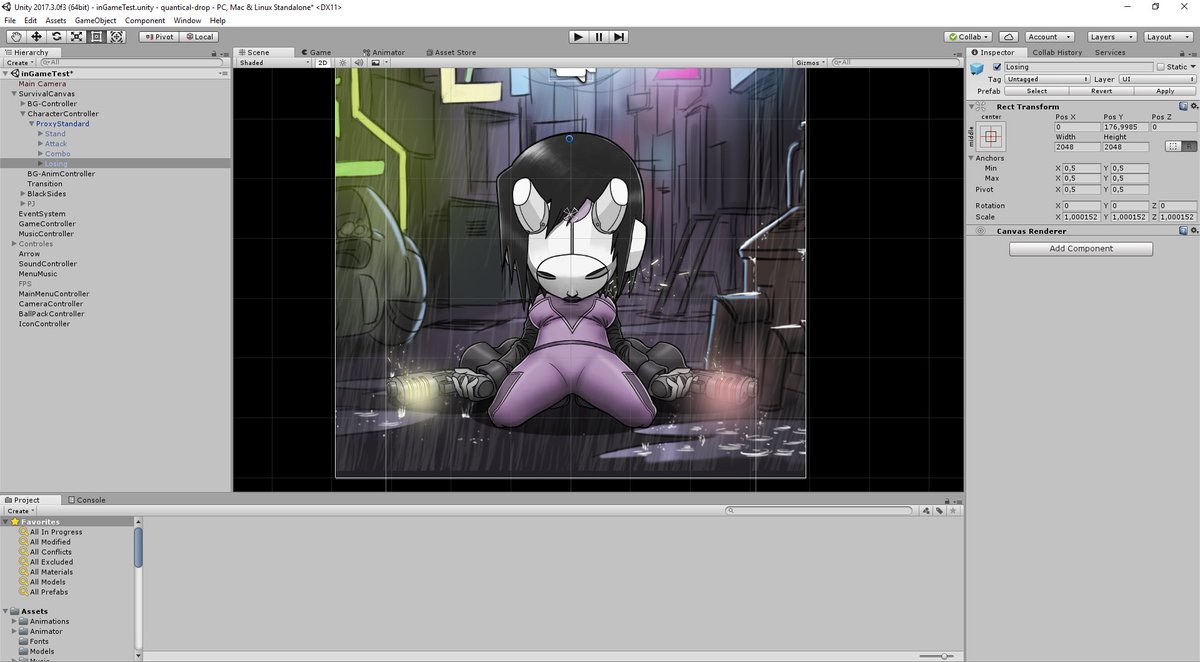The image size is (1200, 662).
Task: Enable the Static checkbox
Action: (x=1160, y=67)
